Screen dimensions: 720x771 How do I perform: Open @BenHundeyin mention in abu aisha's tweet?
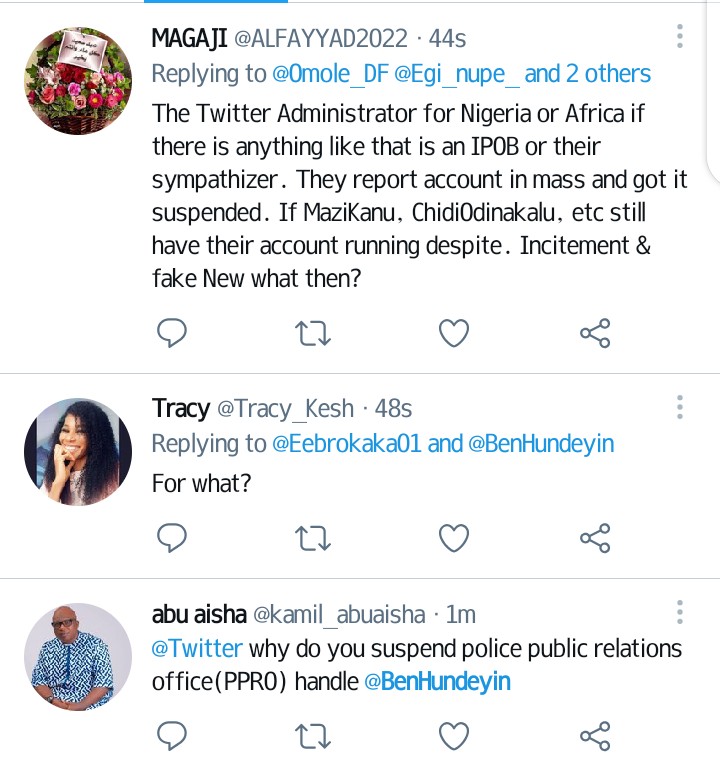coord(438,682)
